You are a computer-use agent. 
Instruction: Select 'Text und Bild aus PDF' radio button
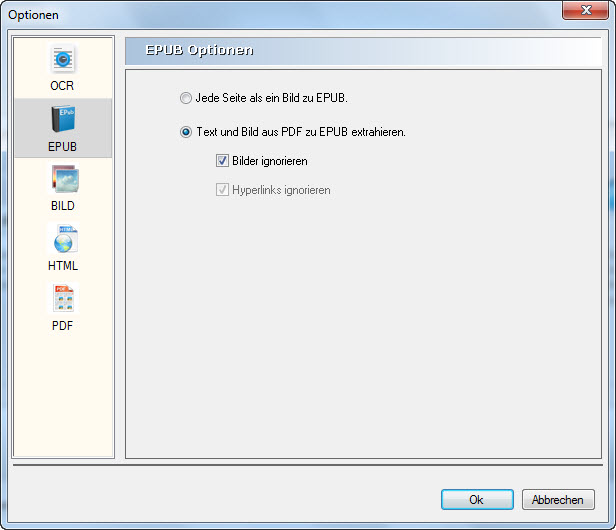point(186,132)
